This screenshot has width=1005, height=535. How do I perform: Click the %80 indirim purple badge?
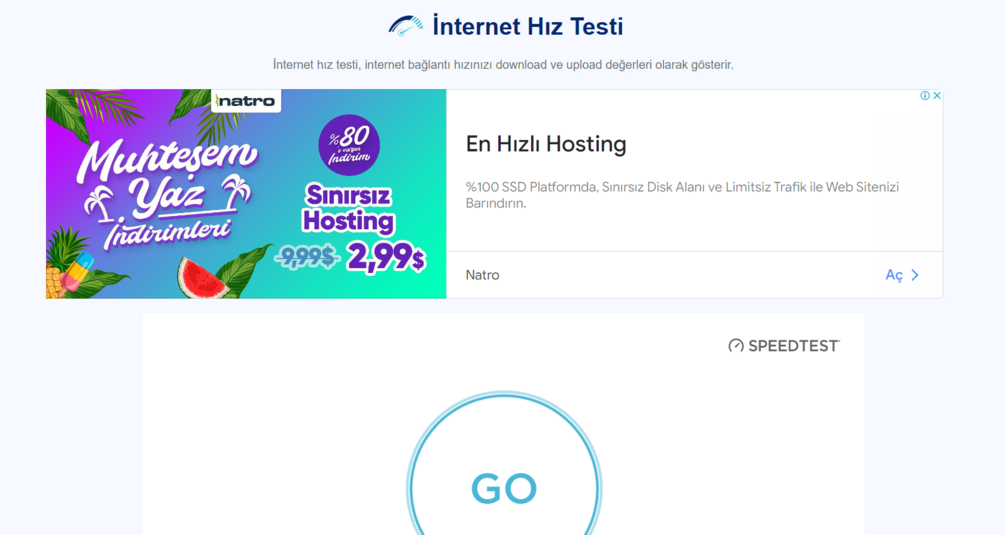pos(349,145)
